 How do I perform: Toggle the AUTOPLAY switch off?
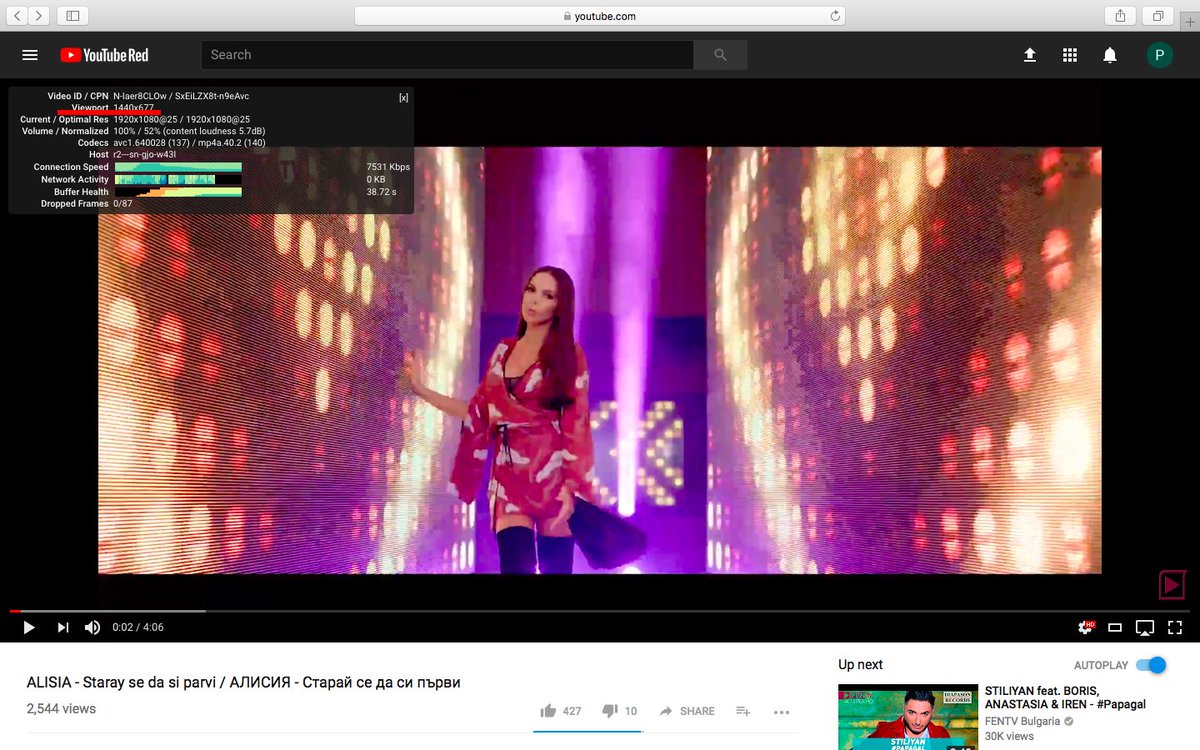click(x=1151, y=665)
